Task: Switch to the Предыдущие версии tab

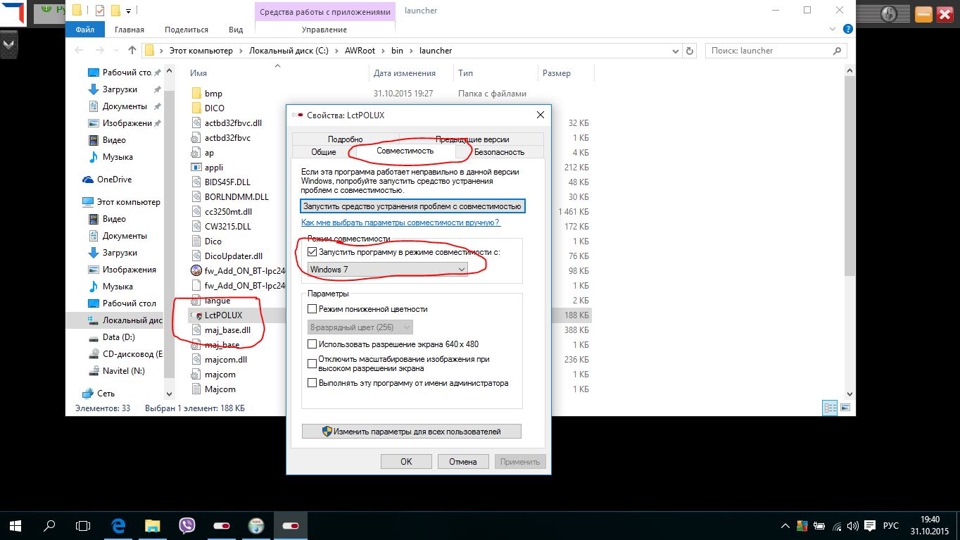Action: click(x=471, y=139)
